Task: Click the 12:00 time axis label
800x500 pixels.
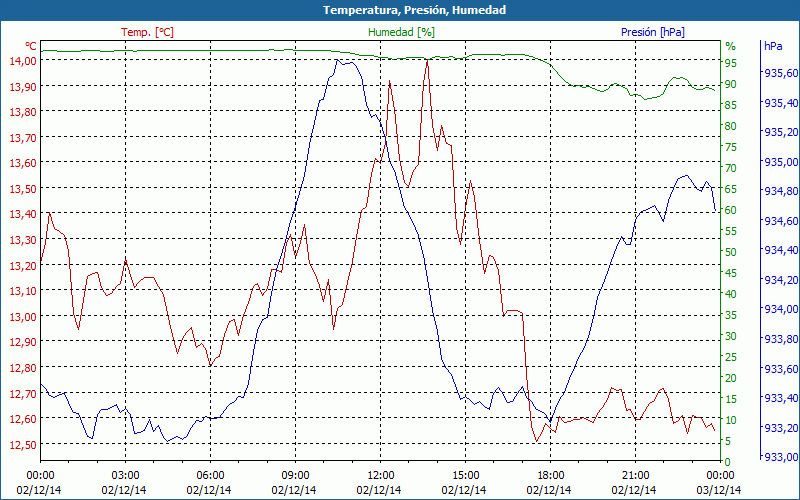Action: [x=380, y=476]
